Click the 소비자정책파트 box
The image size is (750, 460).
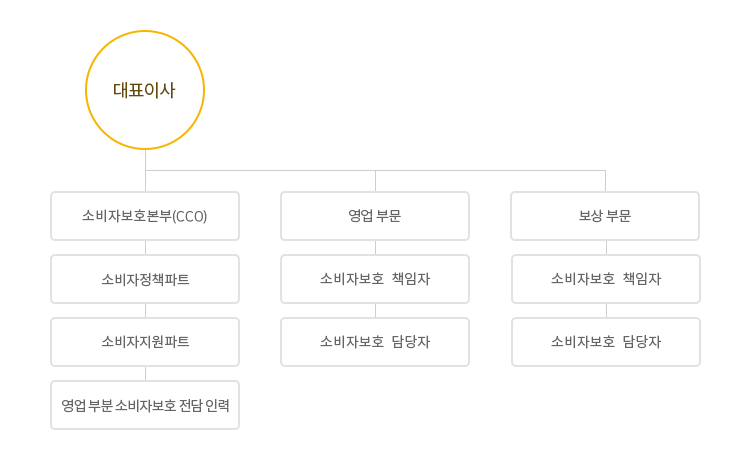coord(145,279)
